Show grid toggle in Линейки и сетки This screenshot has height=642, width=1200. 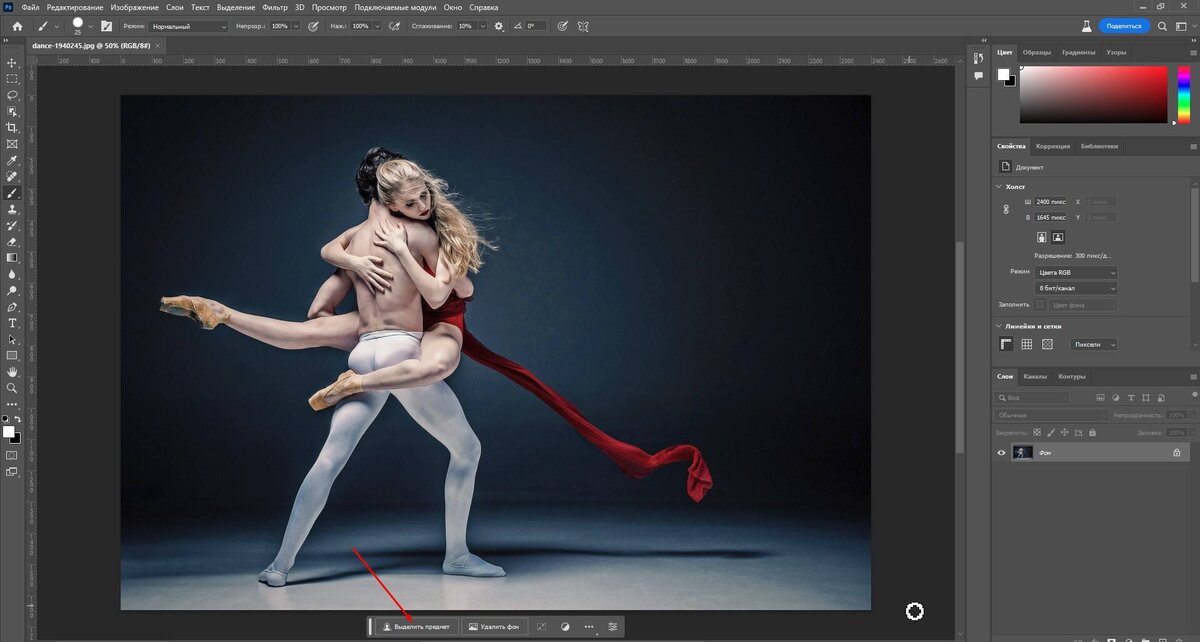click(x=1027, y=344)
